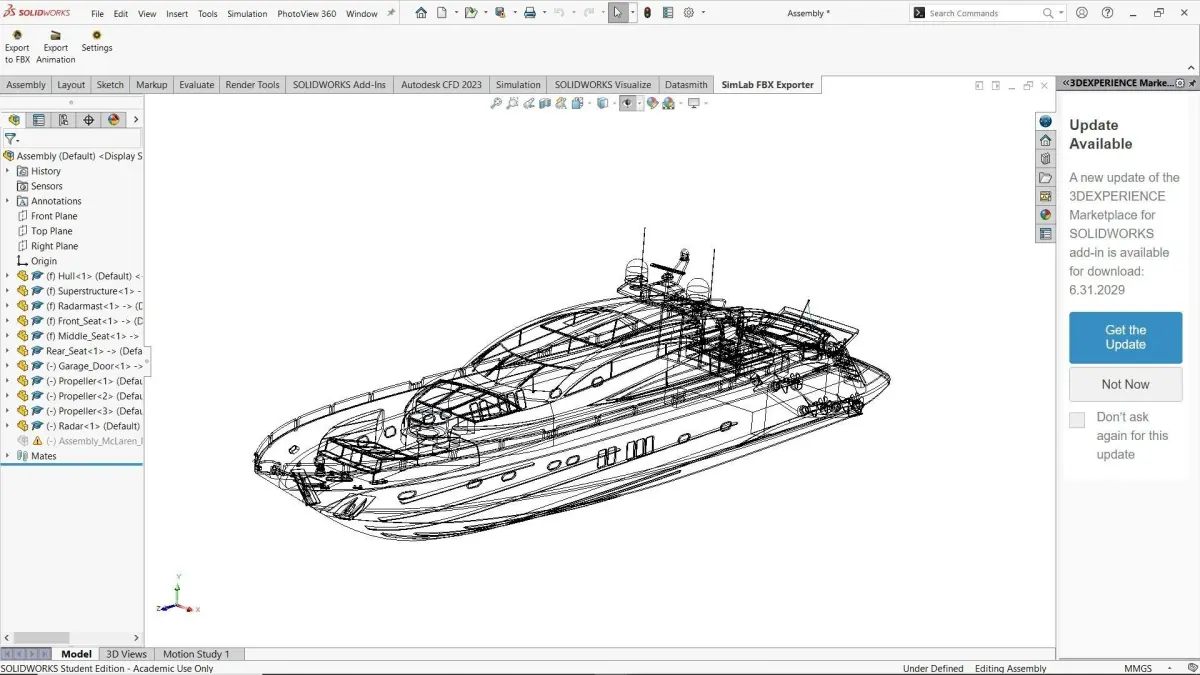Show more manager tabs with the chevron

tap(136, 120)
